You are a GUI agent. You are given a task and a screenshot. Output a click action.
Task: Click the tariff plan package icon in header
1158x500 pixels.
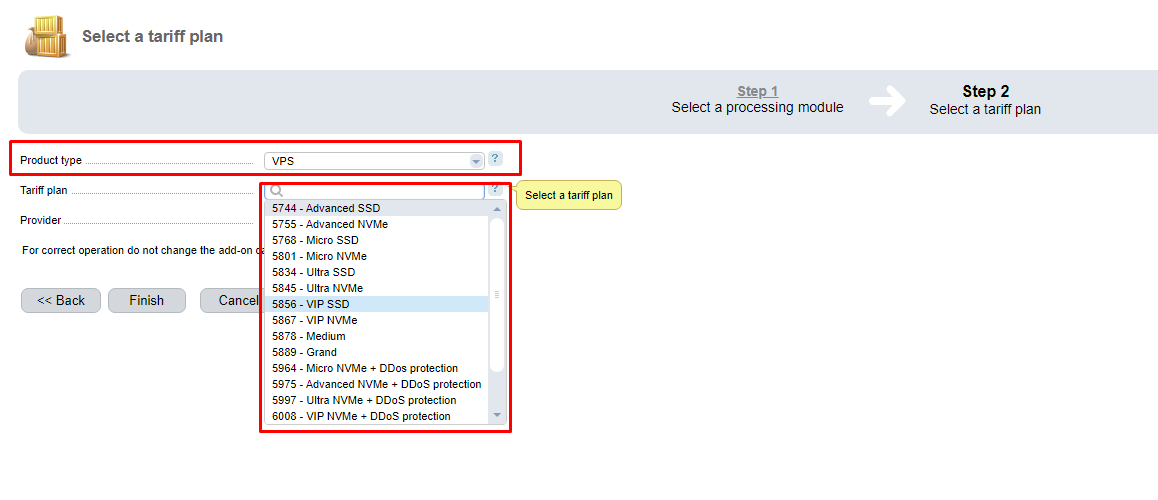(x=45, y=36)
